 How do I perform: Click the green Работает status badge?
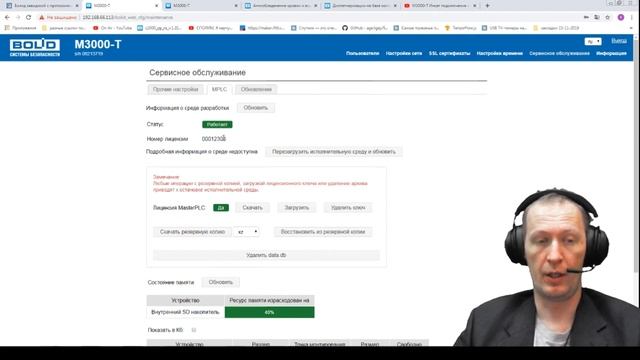pyautogui.click(x=217, y=124)
